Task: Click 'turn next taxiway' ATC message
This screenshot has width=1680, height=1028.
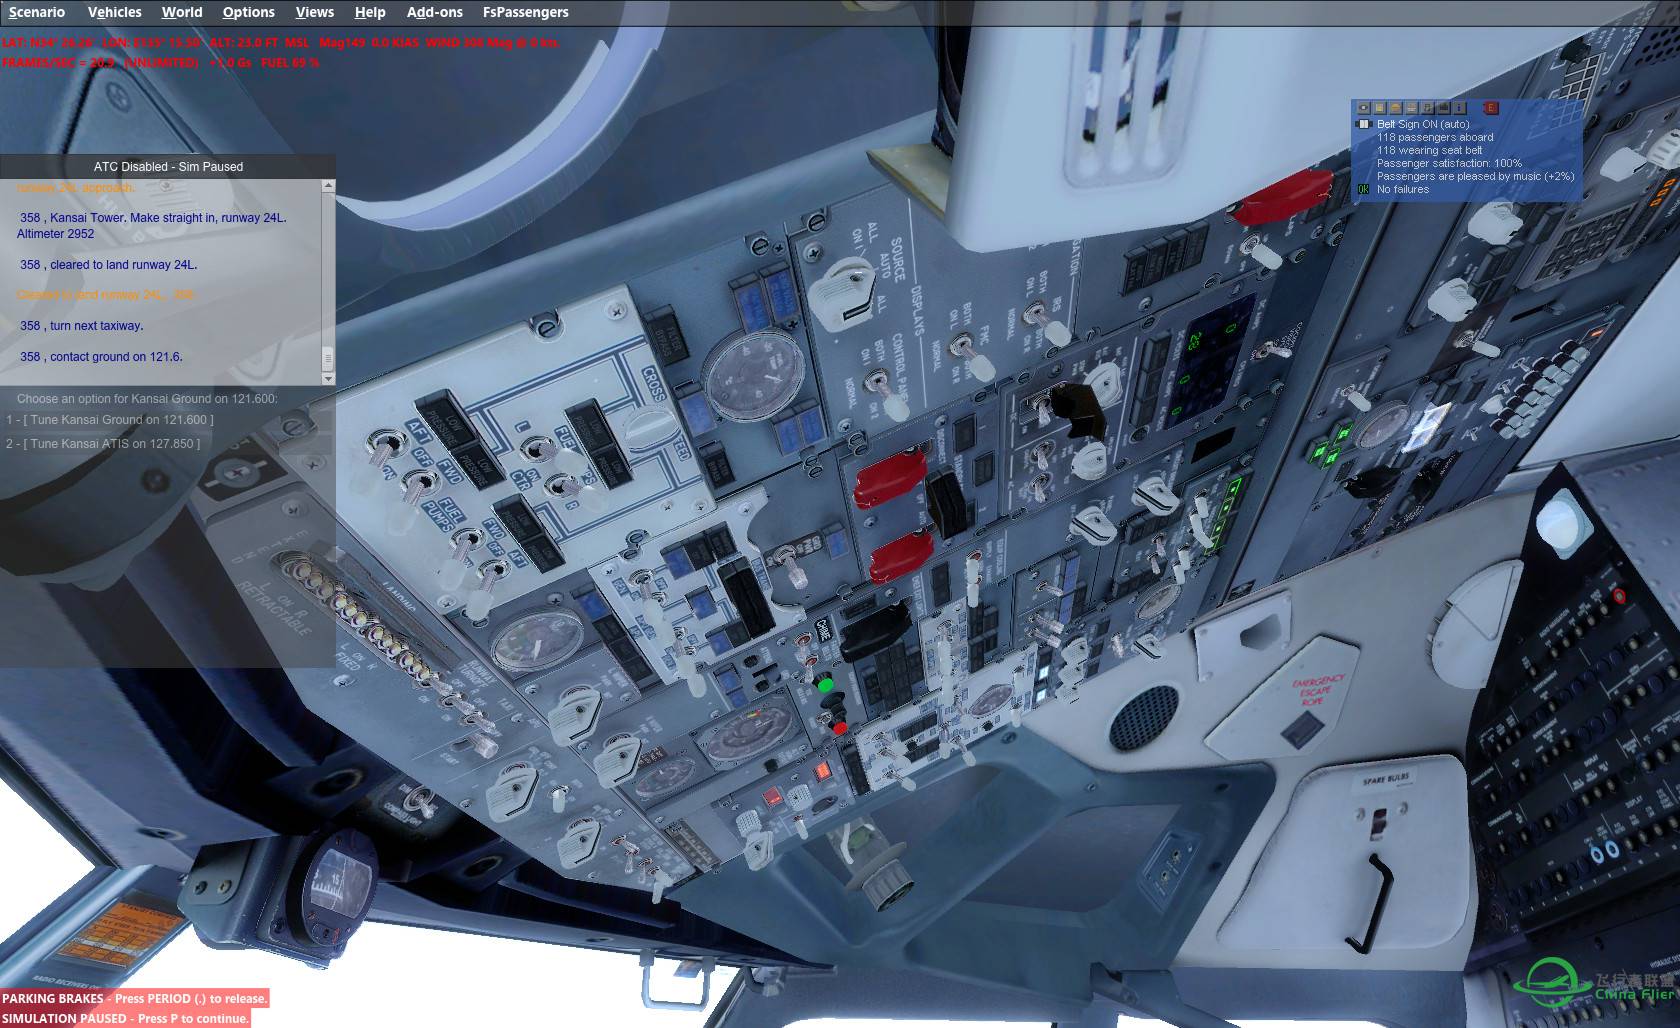Action: point(81,326)
